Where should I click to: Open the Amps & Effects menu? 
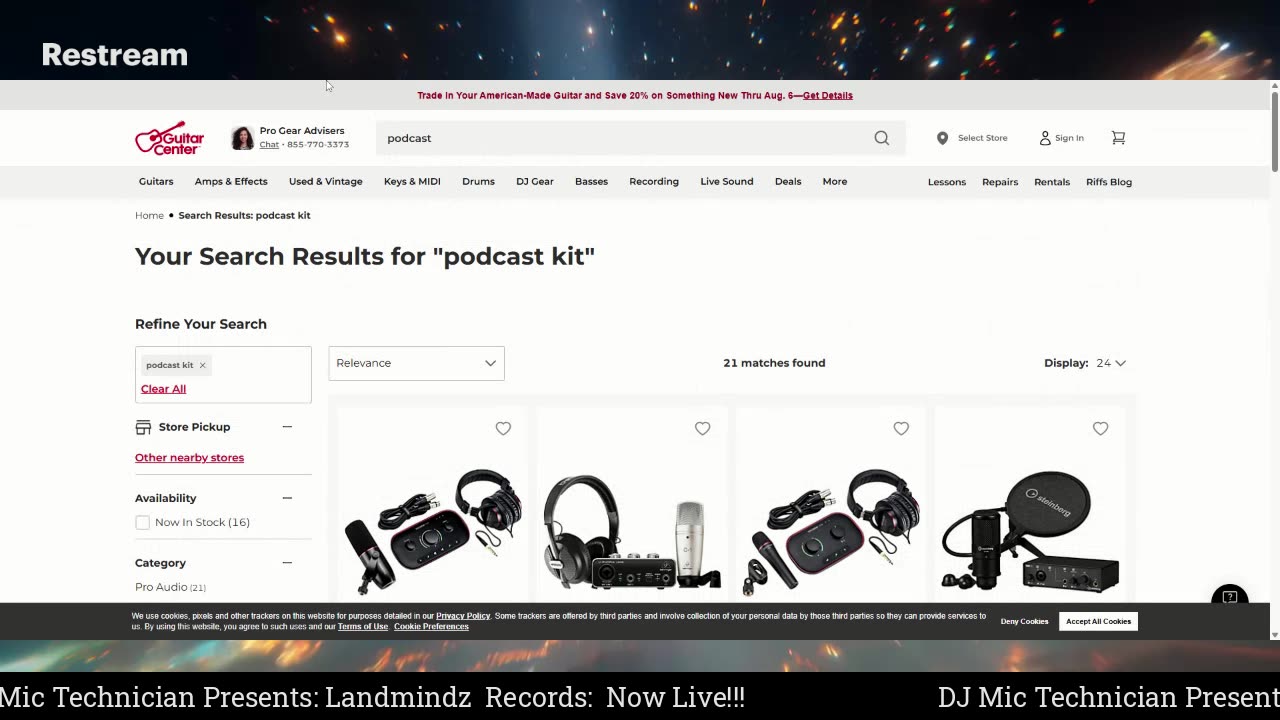coord(231,182)
